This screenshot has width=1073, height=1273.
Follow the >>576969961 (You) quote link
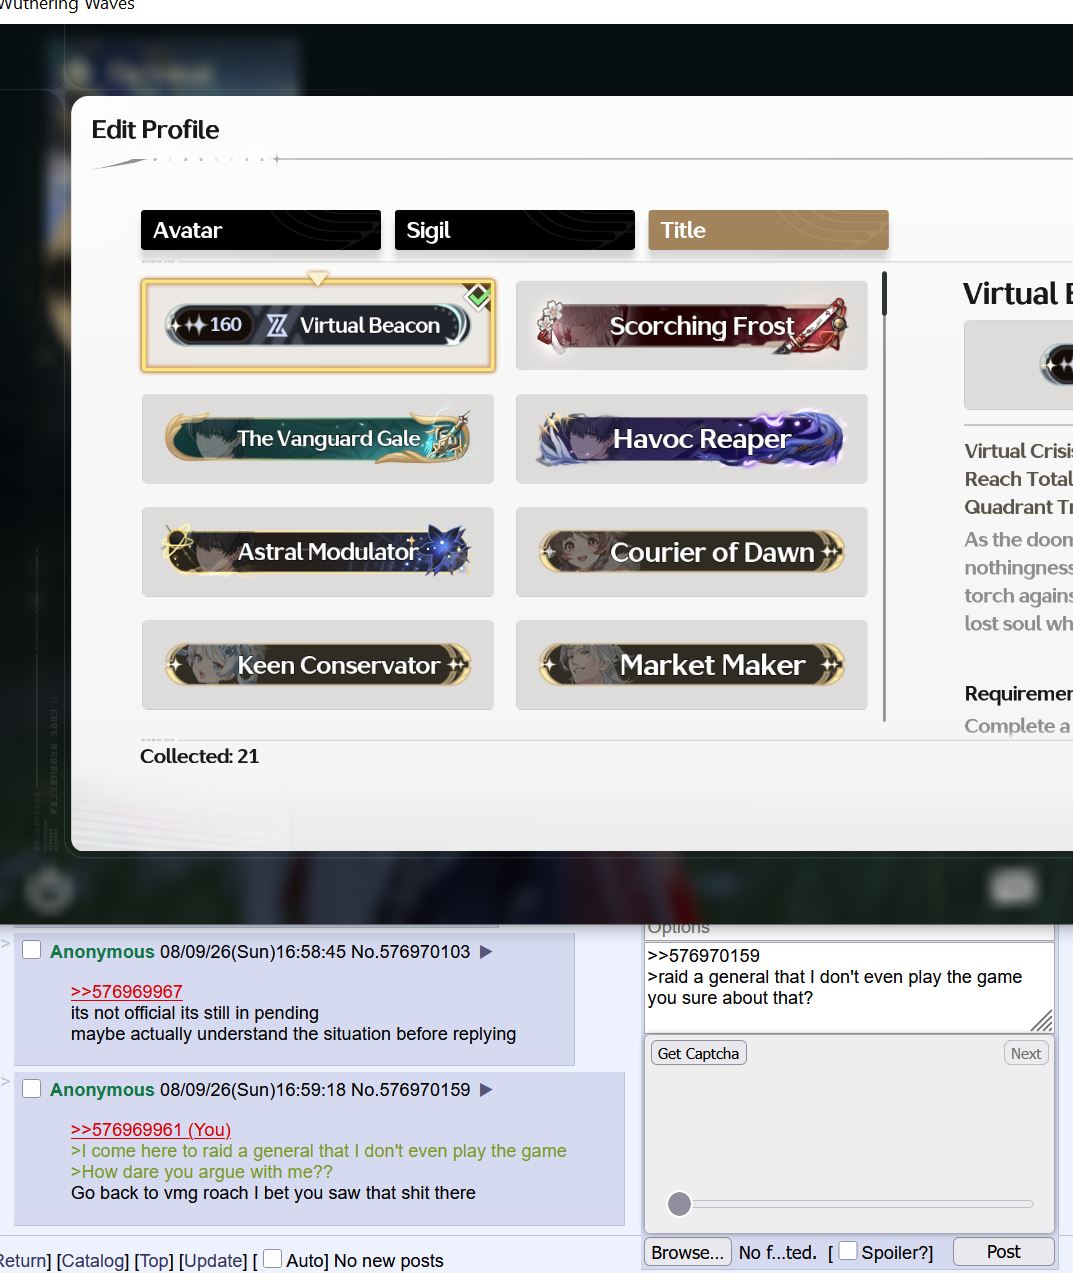151,1130
